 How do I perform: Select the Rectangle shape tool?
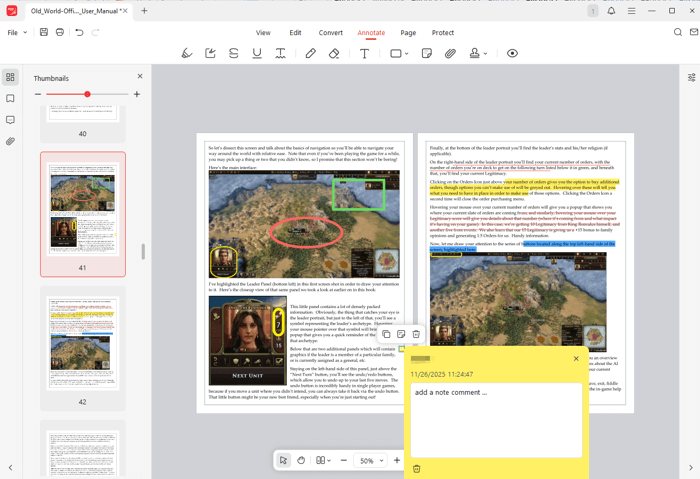click(x=396, y=54)
